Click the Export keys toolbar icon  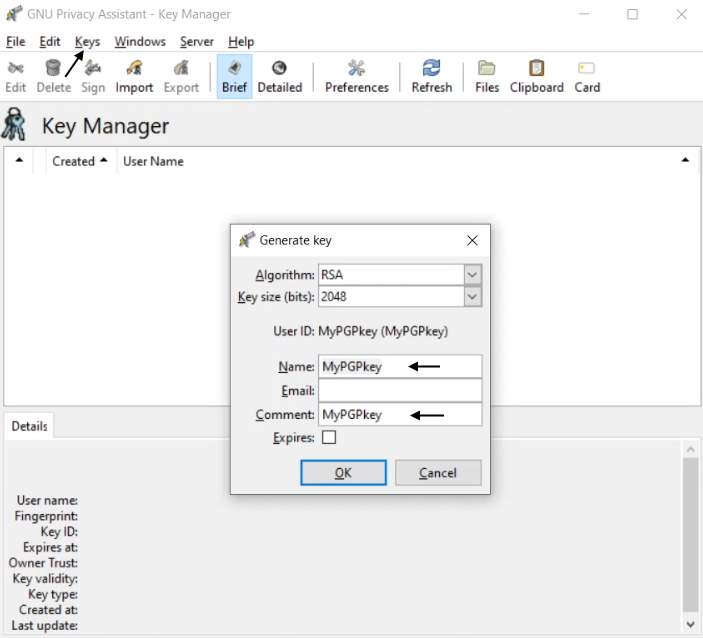click(181, 68)
